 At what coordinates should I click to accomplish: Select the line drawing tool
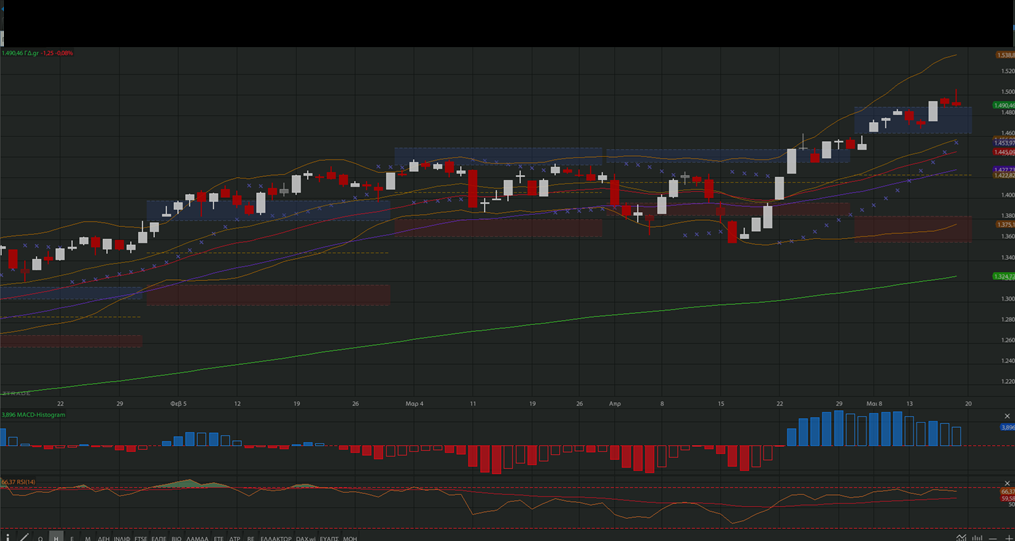pos(24,537)
